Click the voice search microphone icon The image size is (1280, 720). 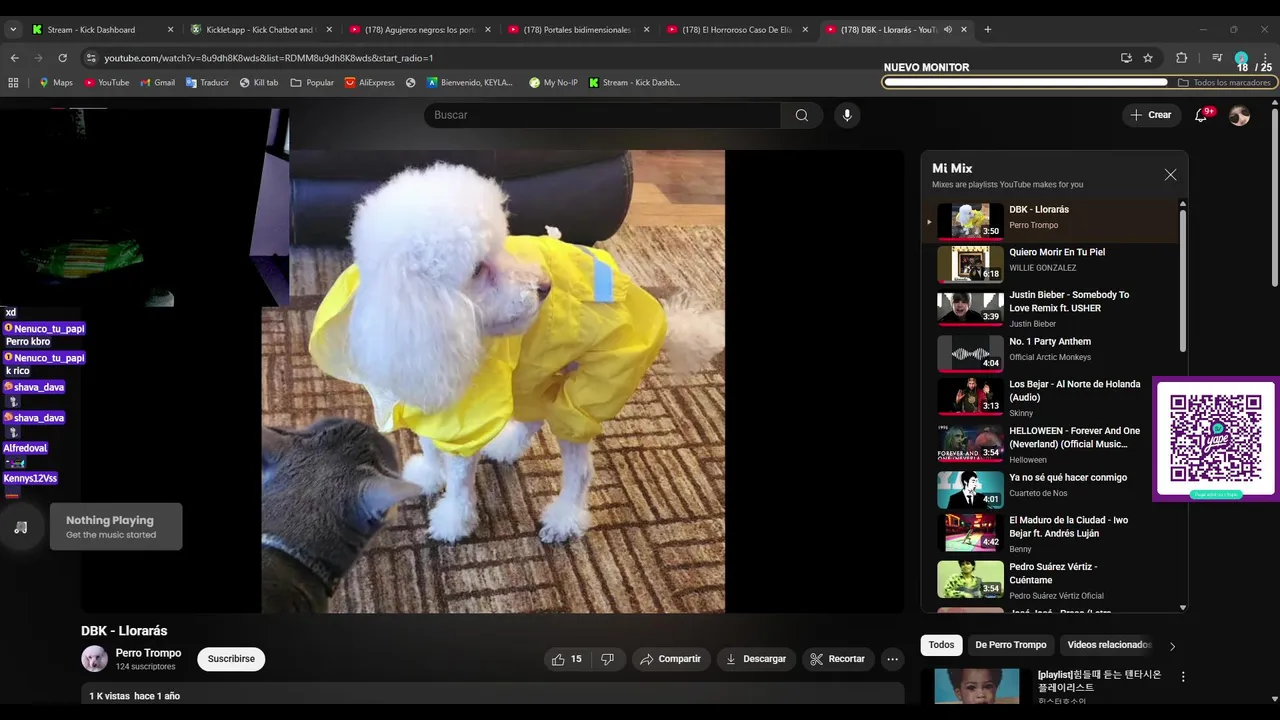(847, 115)
